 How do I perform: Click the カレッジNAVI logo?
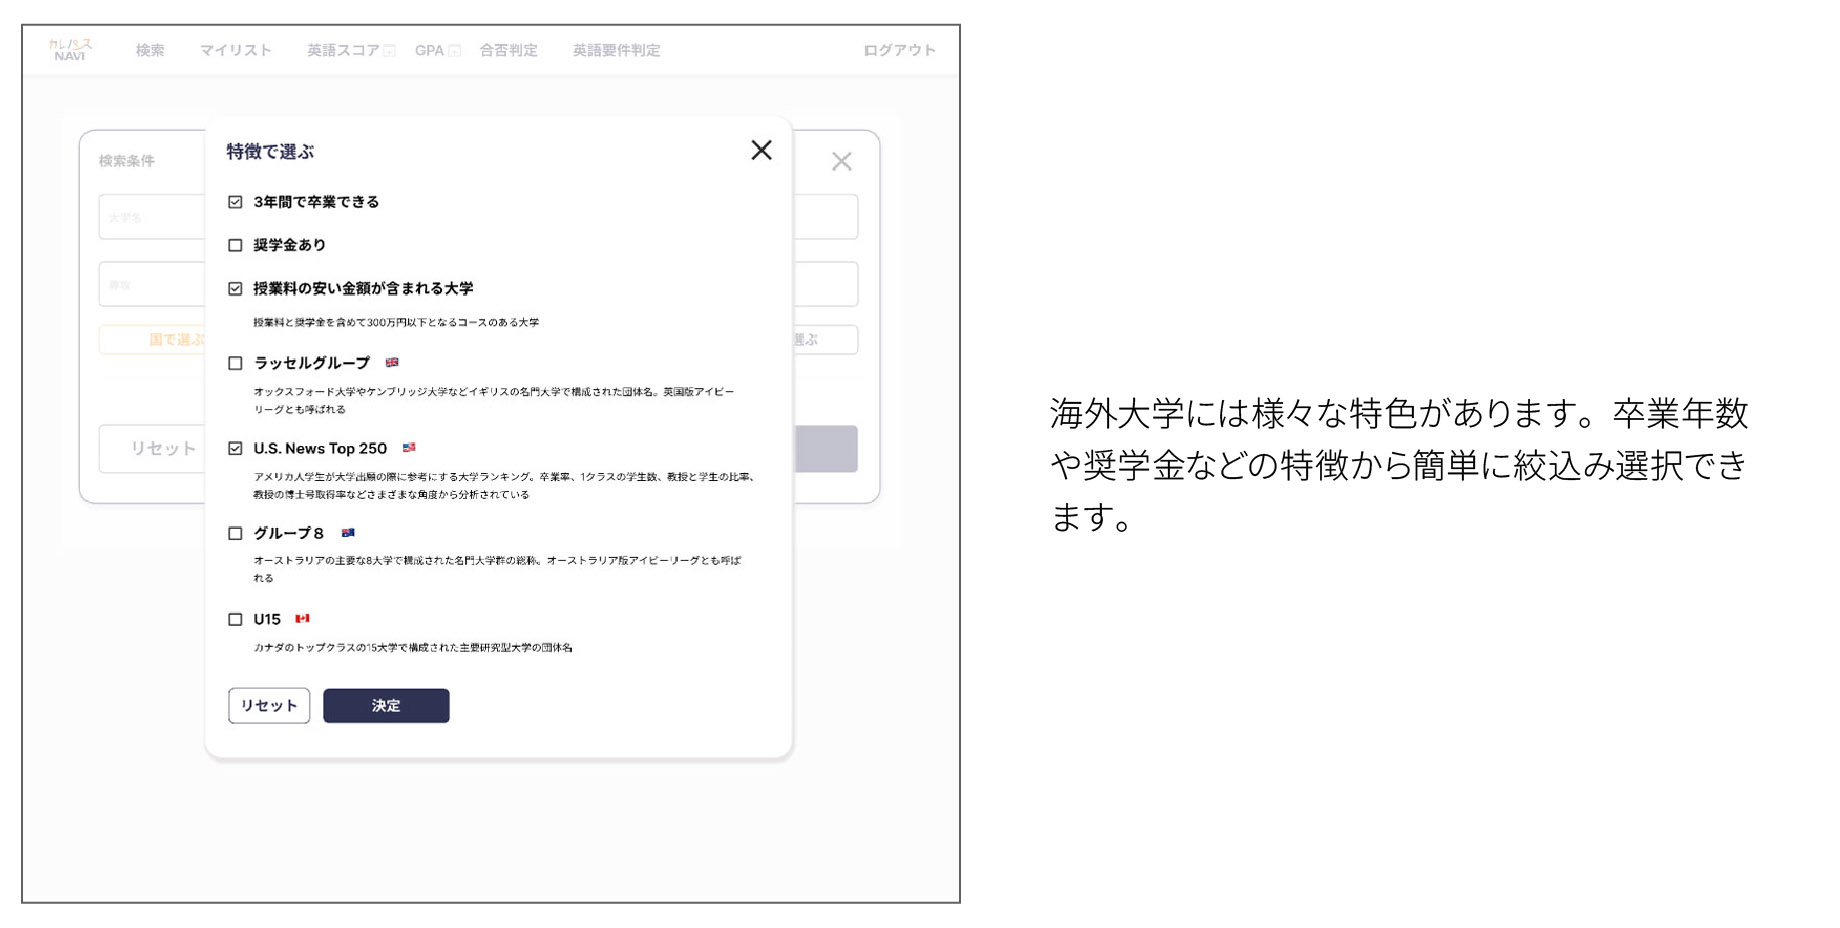(x=70, y=50)
